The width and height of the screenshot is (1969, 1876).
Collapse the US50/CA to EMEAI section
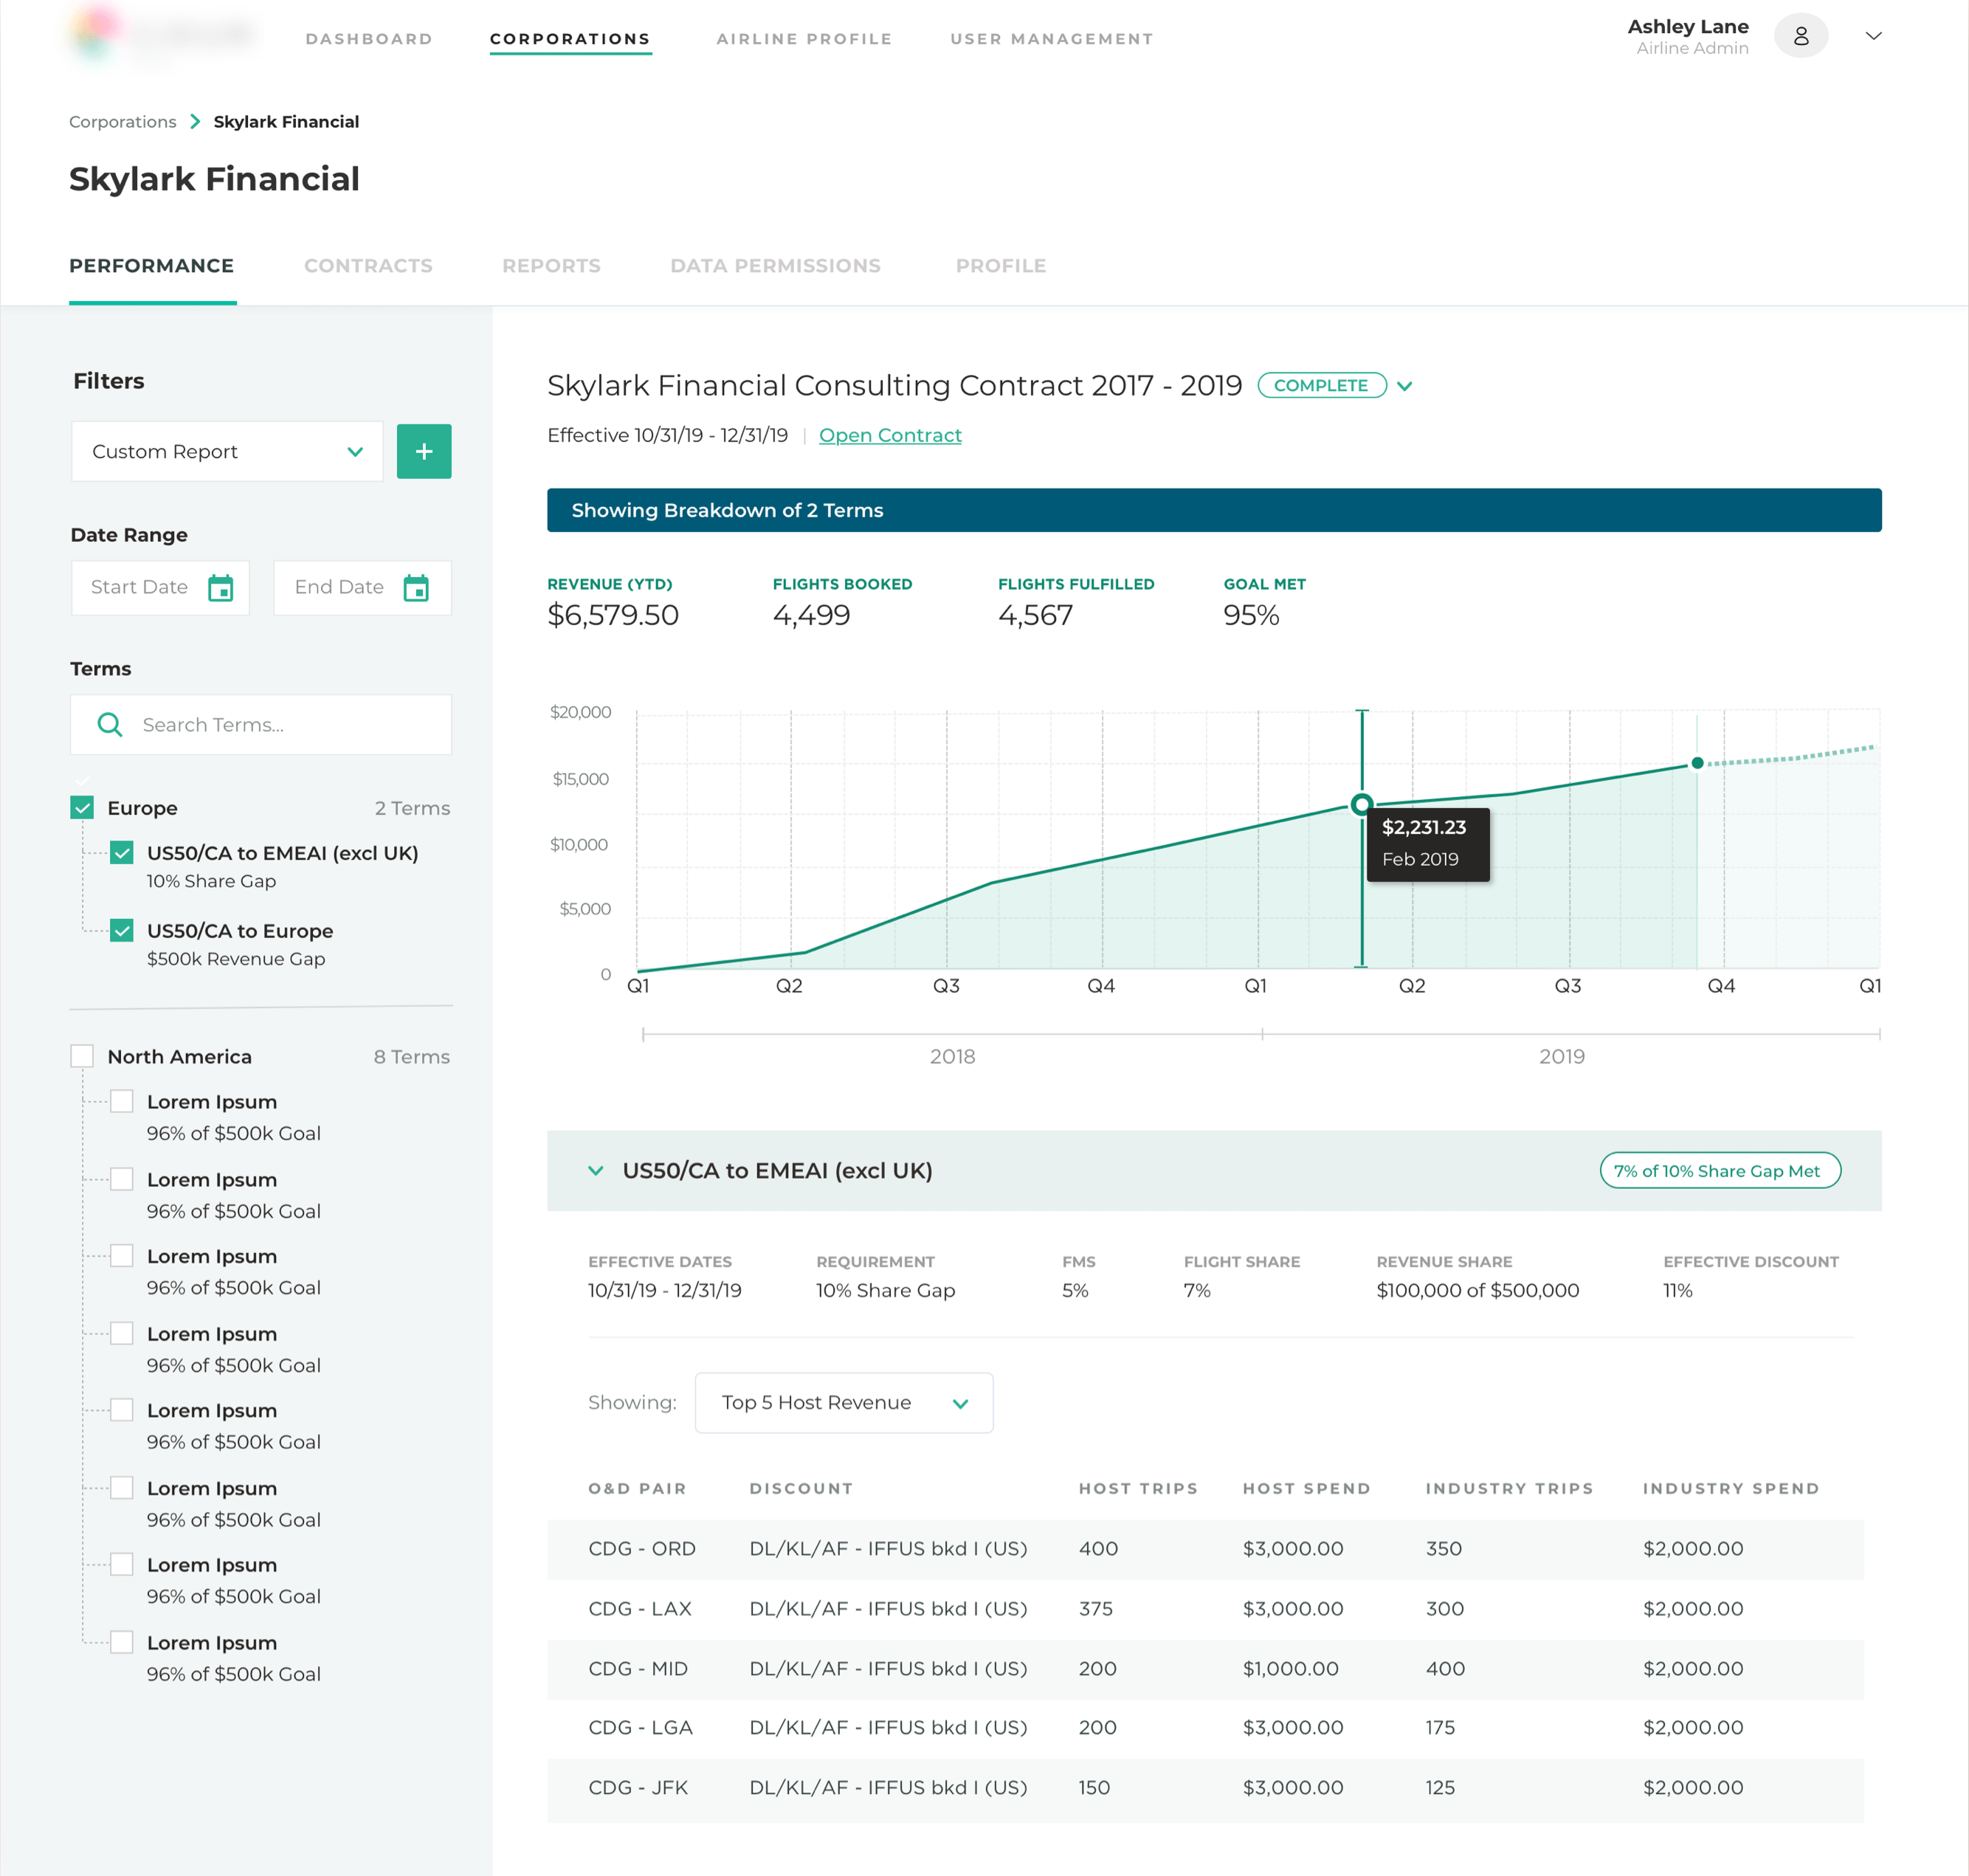(x=596, y=1170)
